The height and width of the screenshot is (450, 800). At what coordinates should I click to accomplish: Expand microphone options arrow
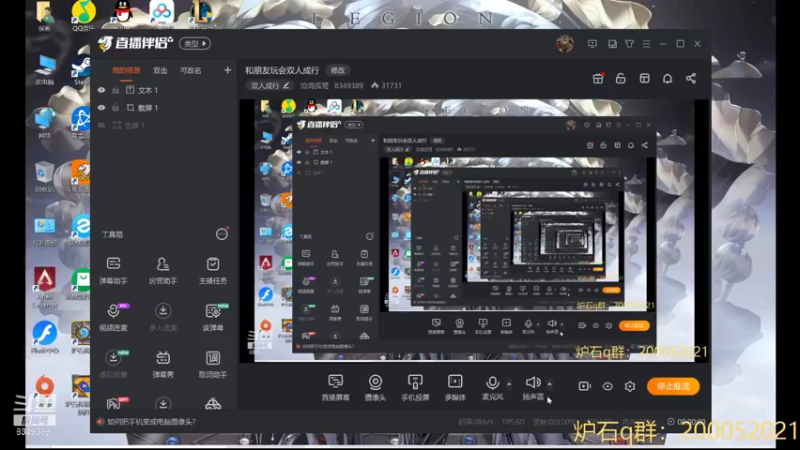point(509,384)
